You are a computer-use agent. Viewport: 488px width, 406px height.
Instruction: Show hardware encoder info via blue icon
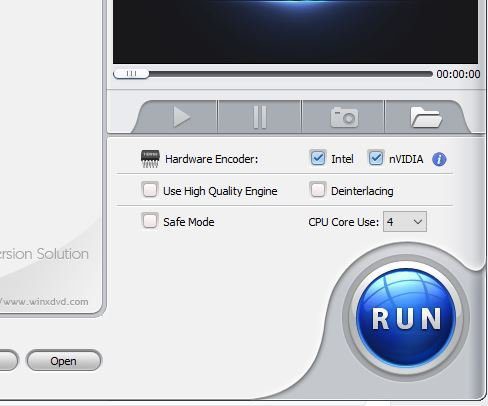439,159
